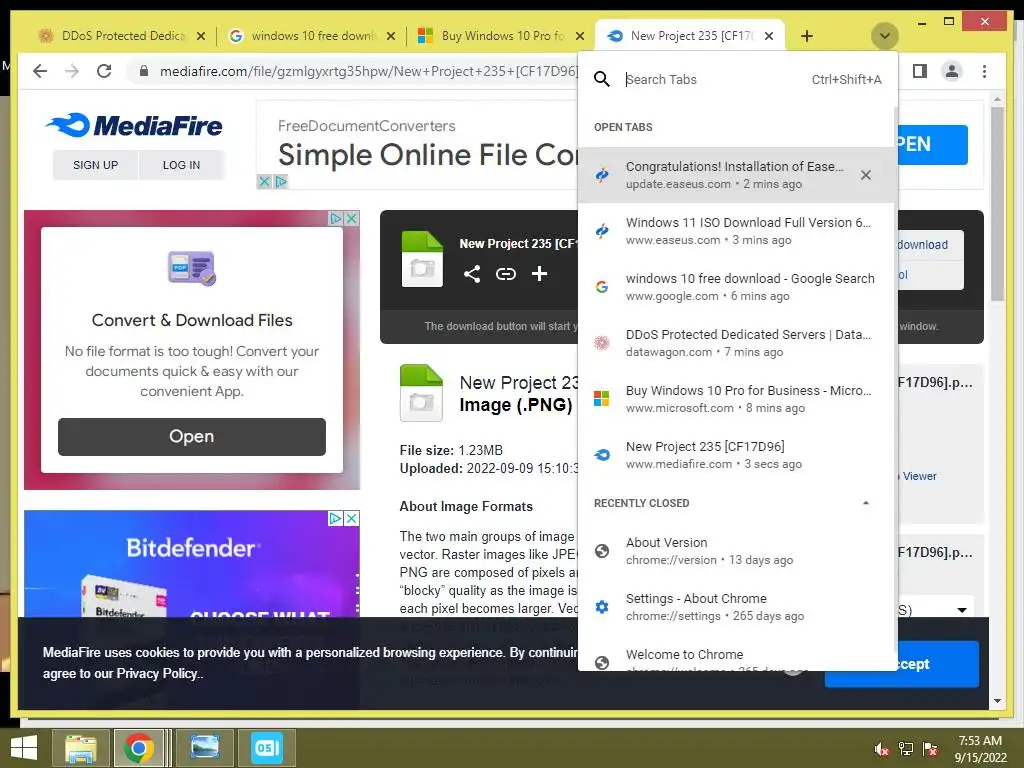Click the Action Center flag tray icon
Image resolution: width=1024 pixels, height=768 pixels.
pos(930,749)
